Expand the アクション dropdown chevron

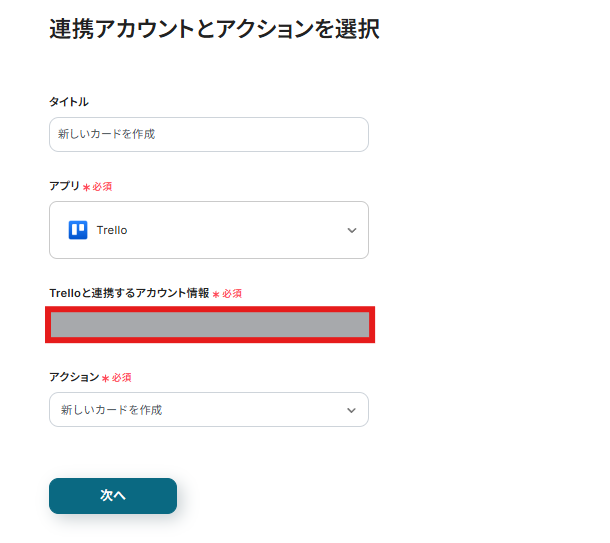tap(351, 410)
